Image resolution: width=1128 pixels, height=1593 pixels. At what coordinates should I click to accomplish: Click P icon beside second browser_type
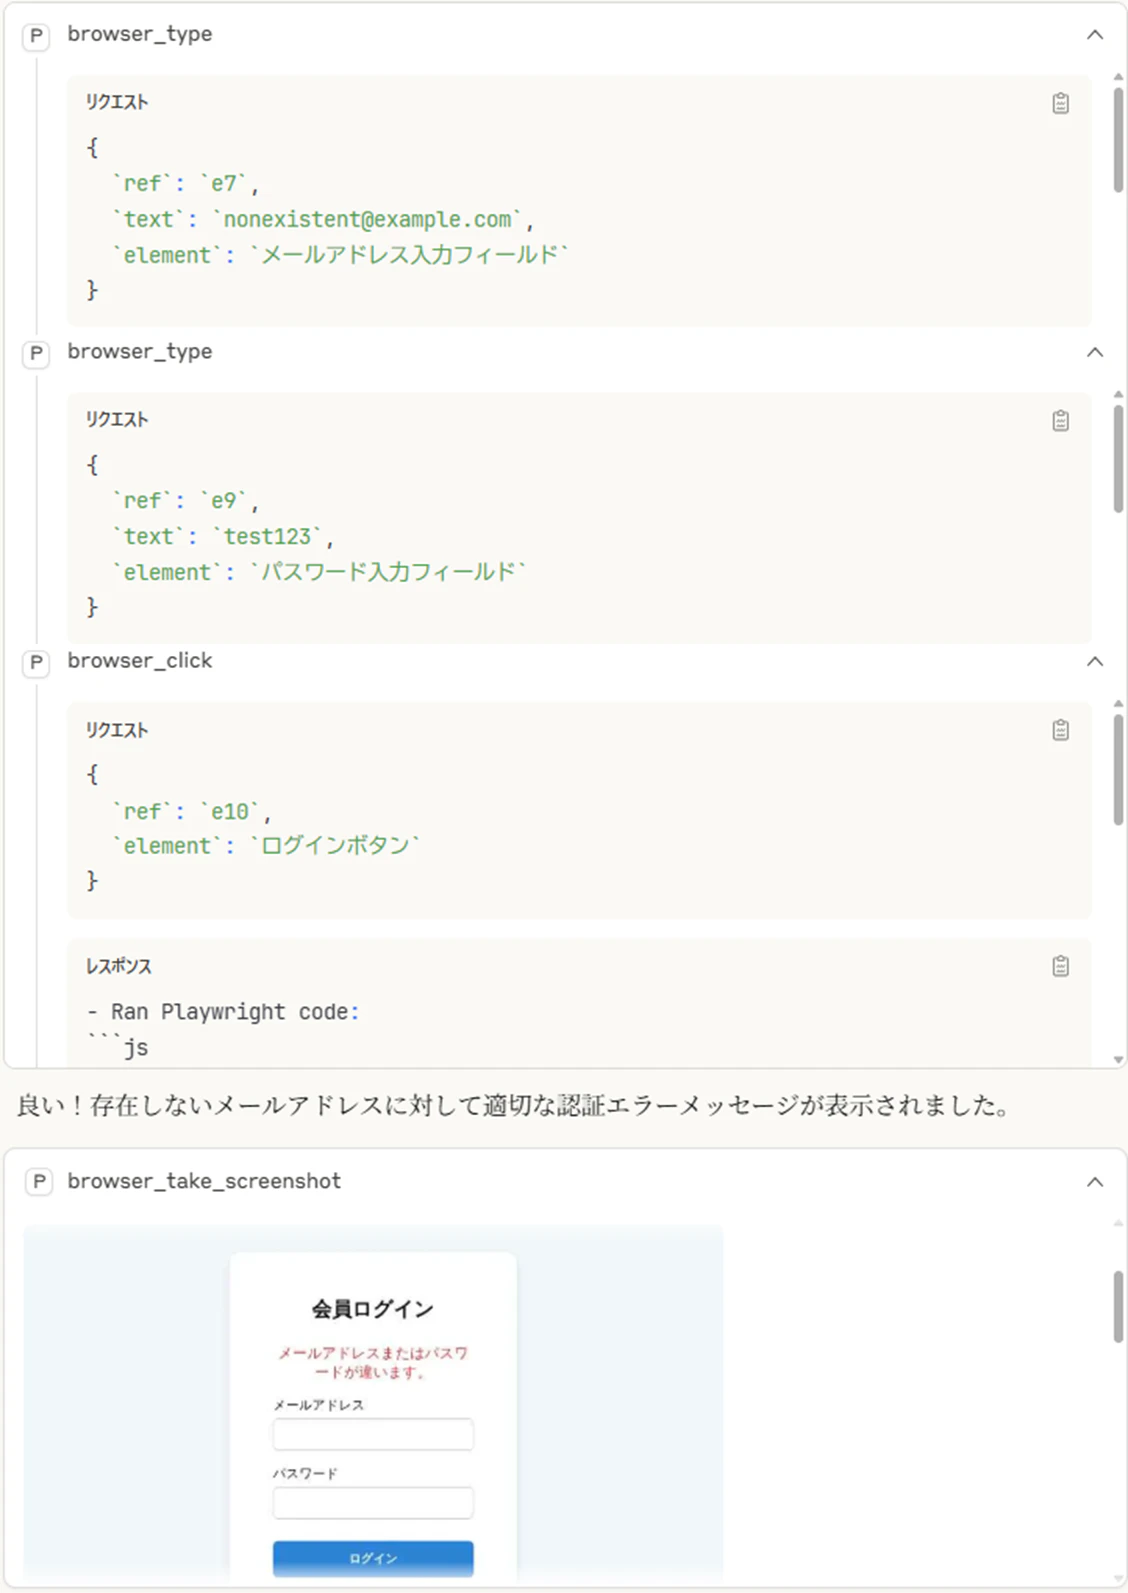point(37,353)
